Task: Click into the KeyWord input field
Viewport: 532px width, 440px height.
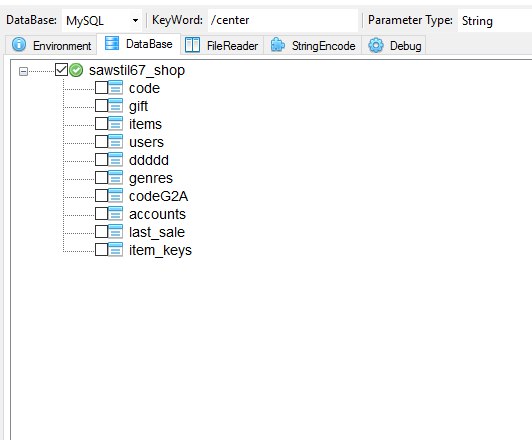Action: pyautogui.click(x=283, y=20)
